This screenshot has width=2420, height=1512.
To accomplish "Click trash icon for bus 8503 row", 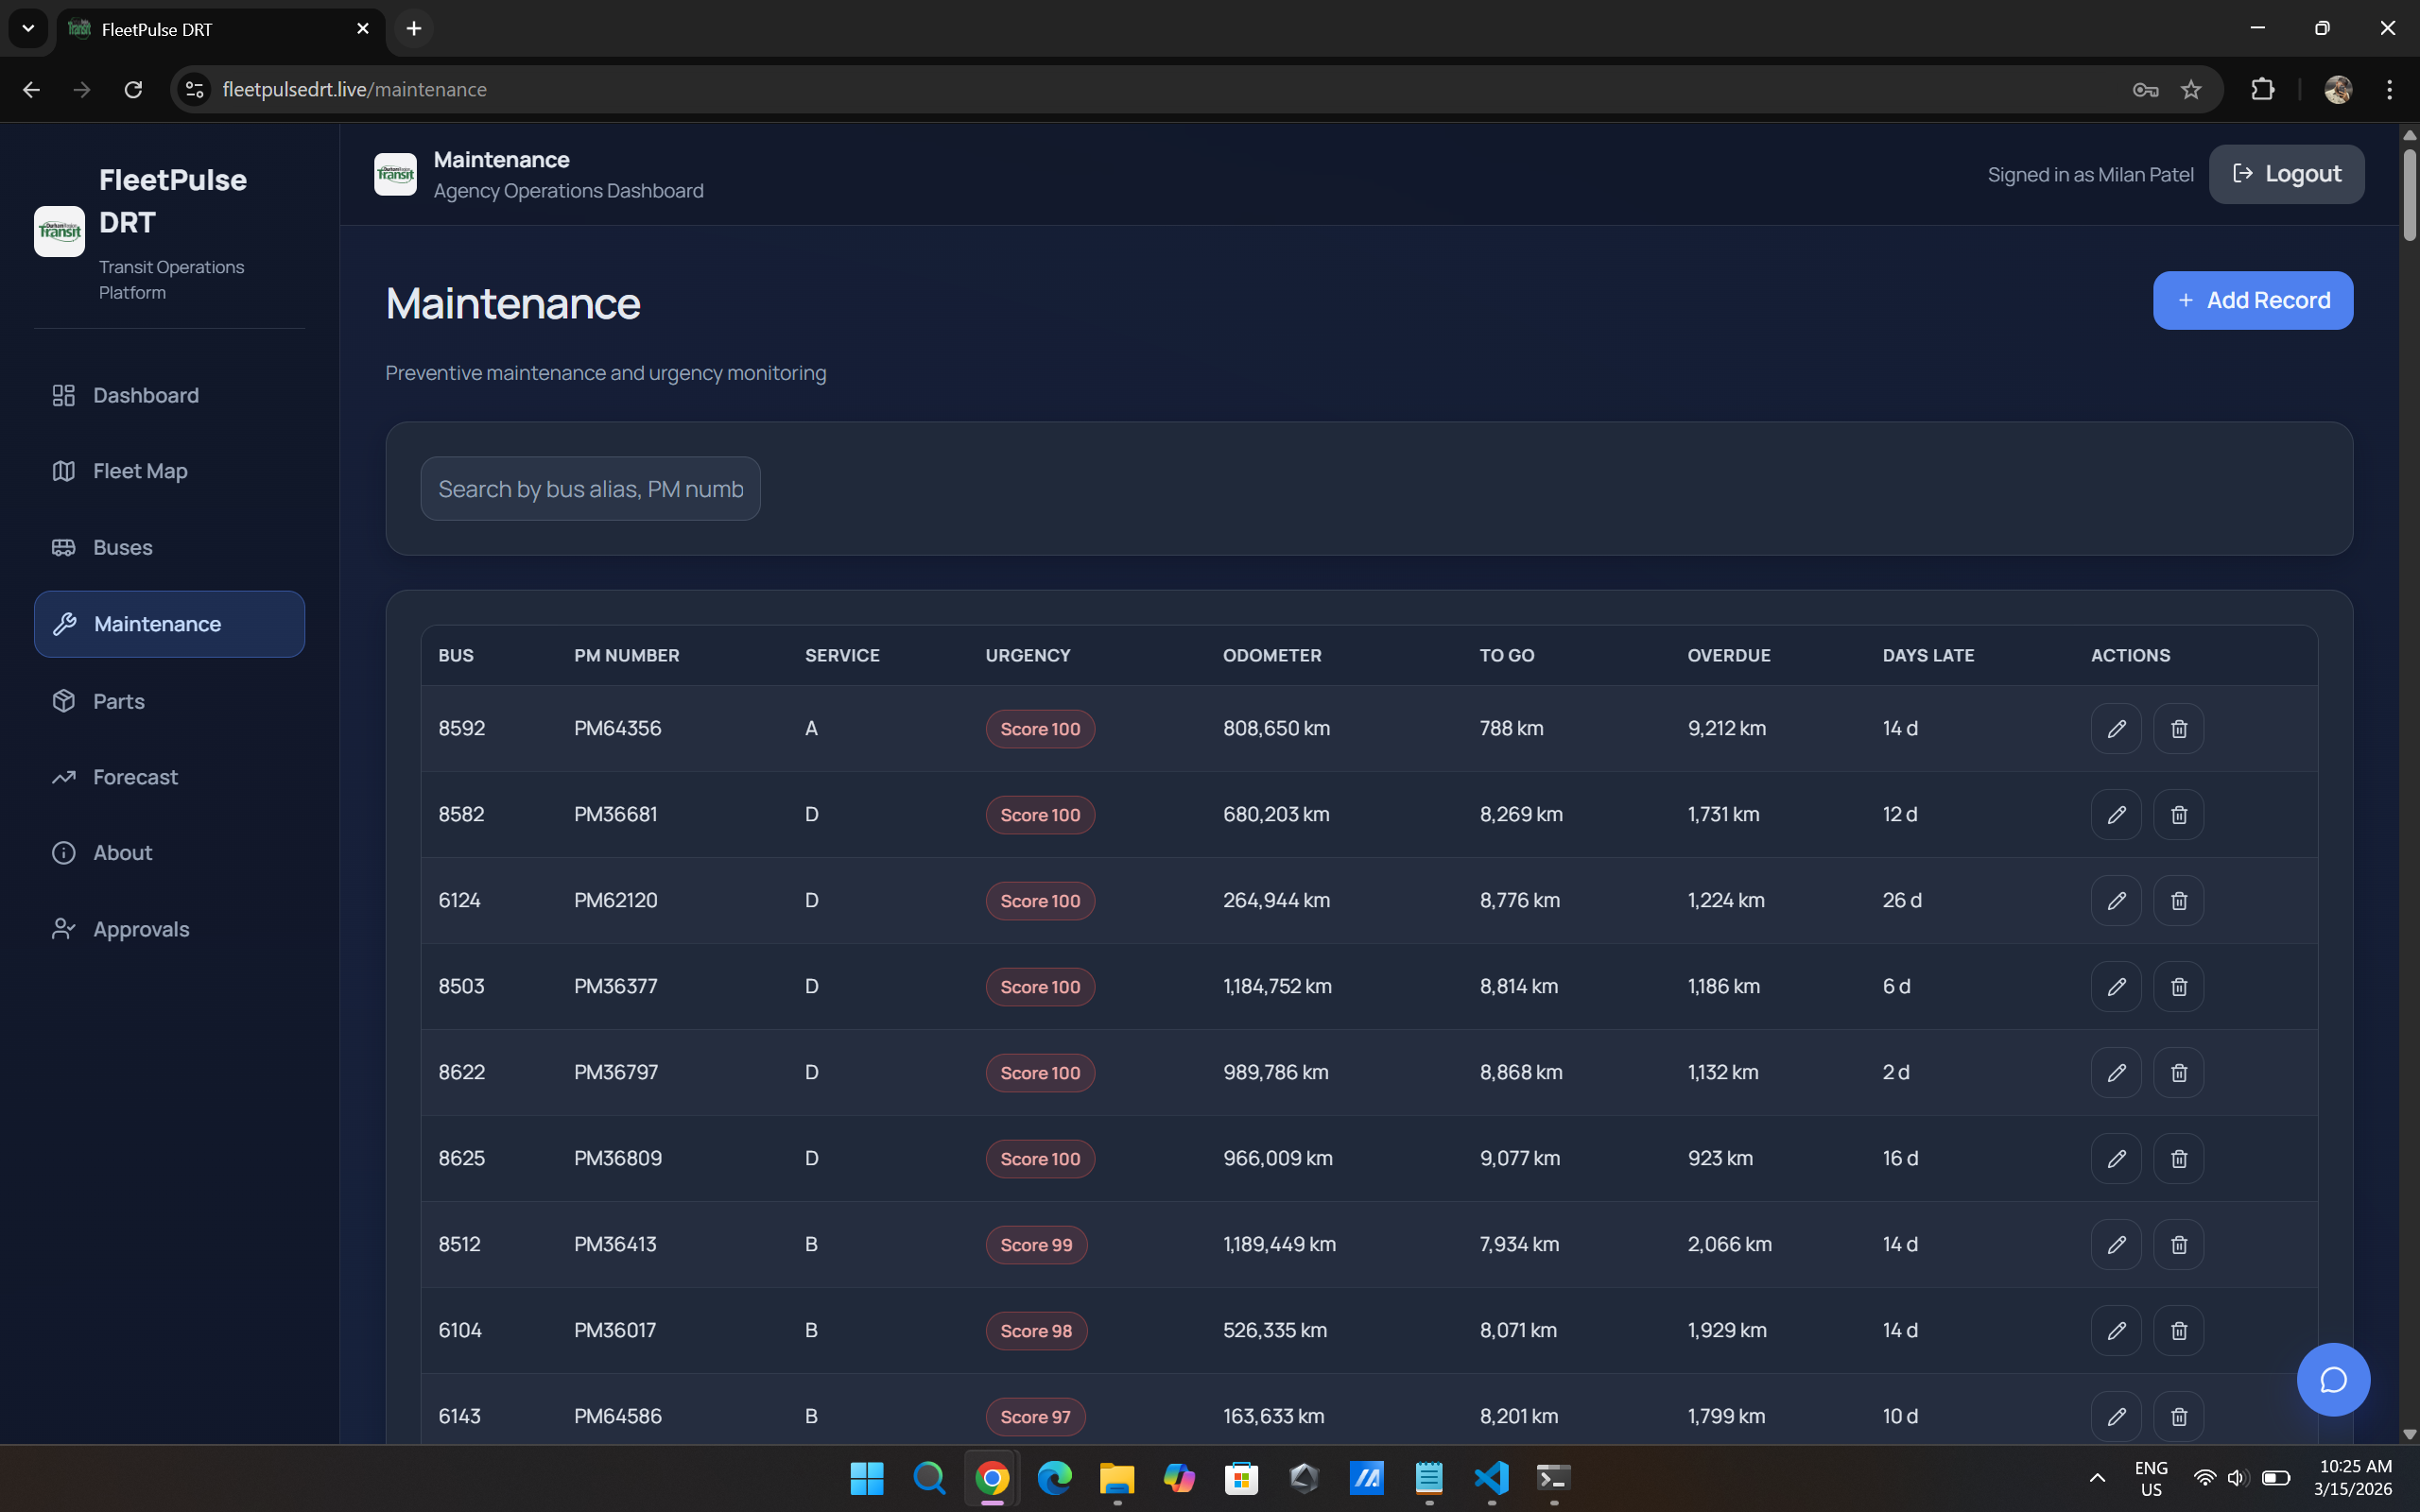I will (2178, 986).
